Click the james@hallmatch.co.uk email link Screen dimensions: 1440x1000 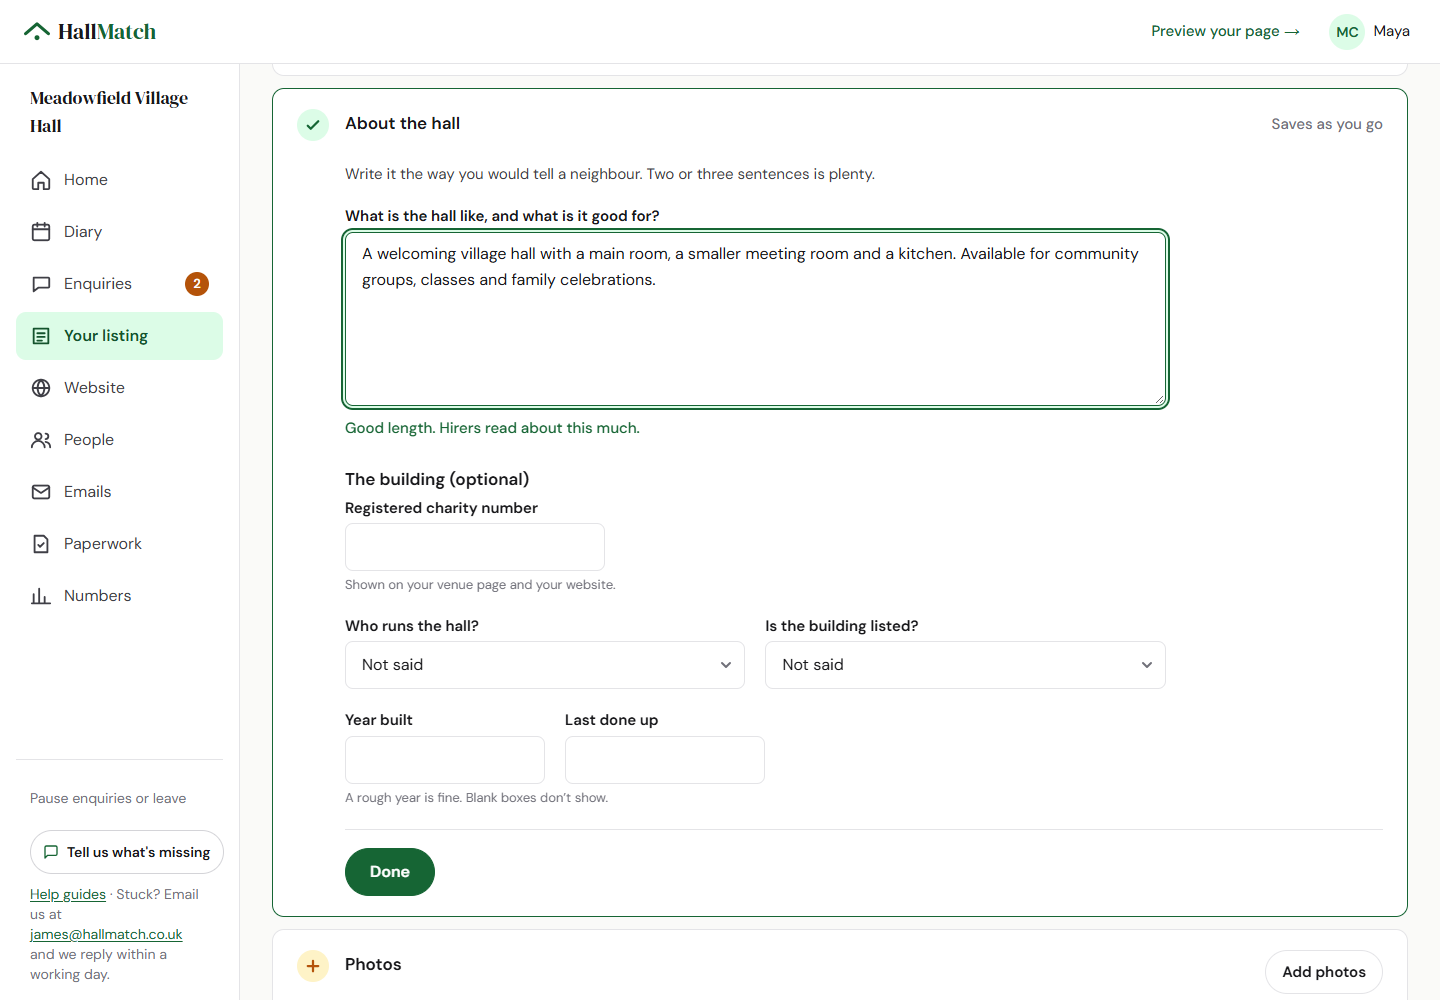106,934
